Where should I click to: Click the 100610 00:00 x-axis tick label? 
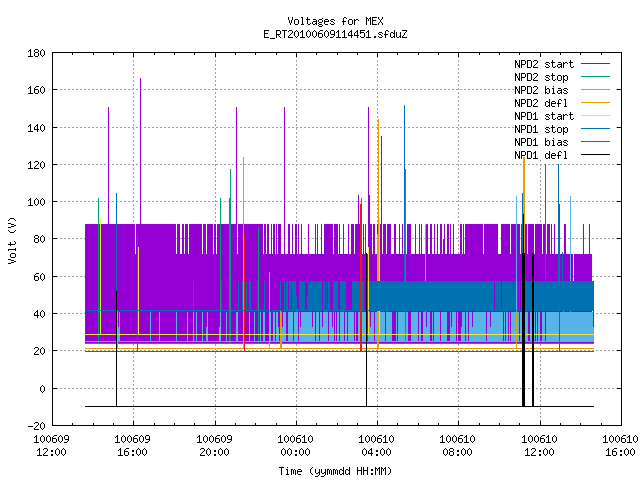[295, 446]
